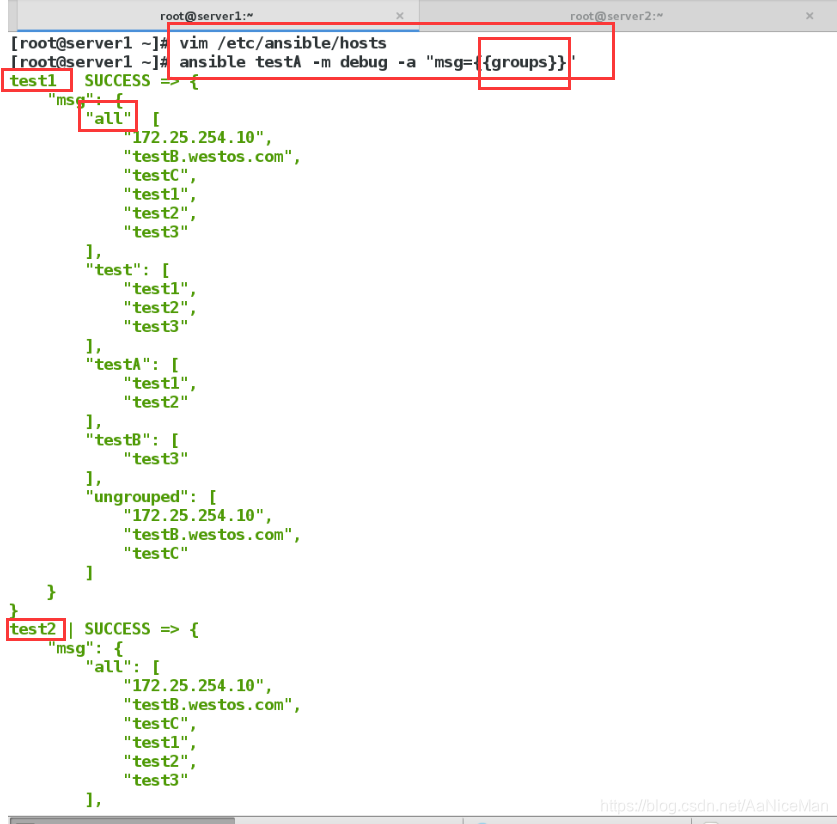
Task: Switch to the root@server2 terminal tab
Action: [616, 16]
